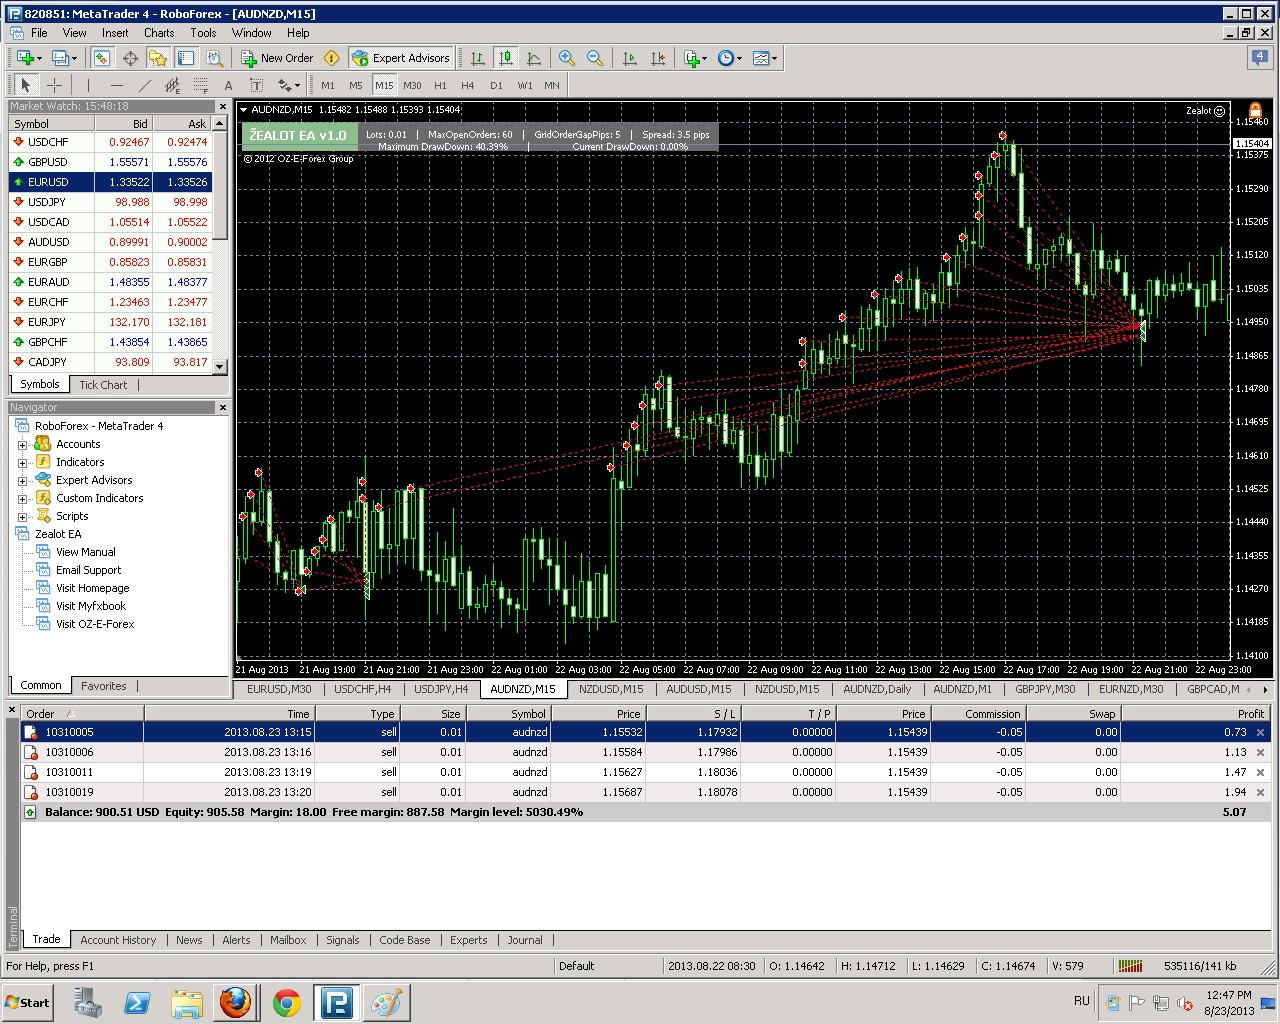Image resolution: width=1280 pixels, height=1024 pixels.
Task: Expand the Custom Indicators tree node
Action: click(x=23, y=499)
